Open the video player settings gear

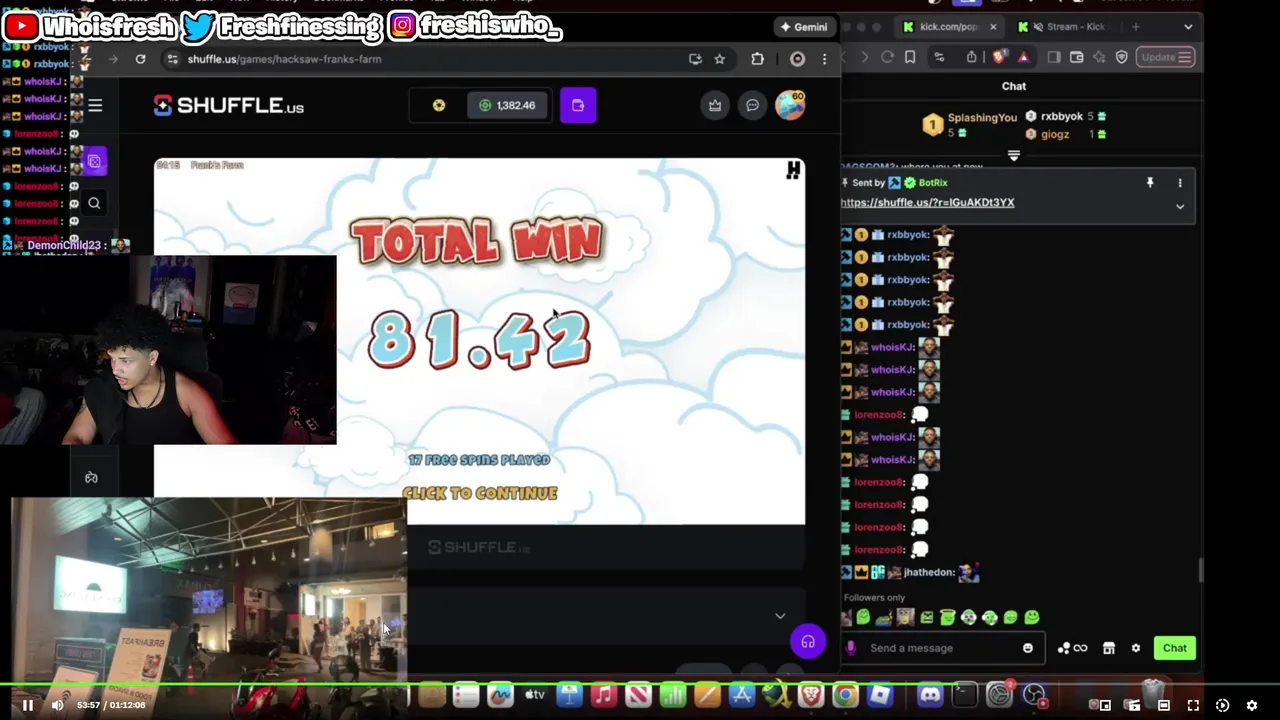(x=1251, y=705)
